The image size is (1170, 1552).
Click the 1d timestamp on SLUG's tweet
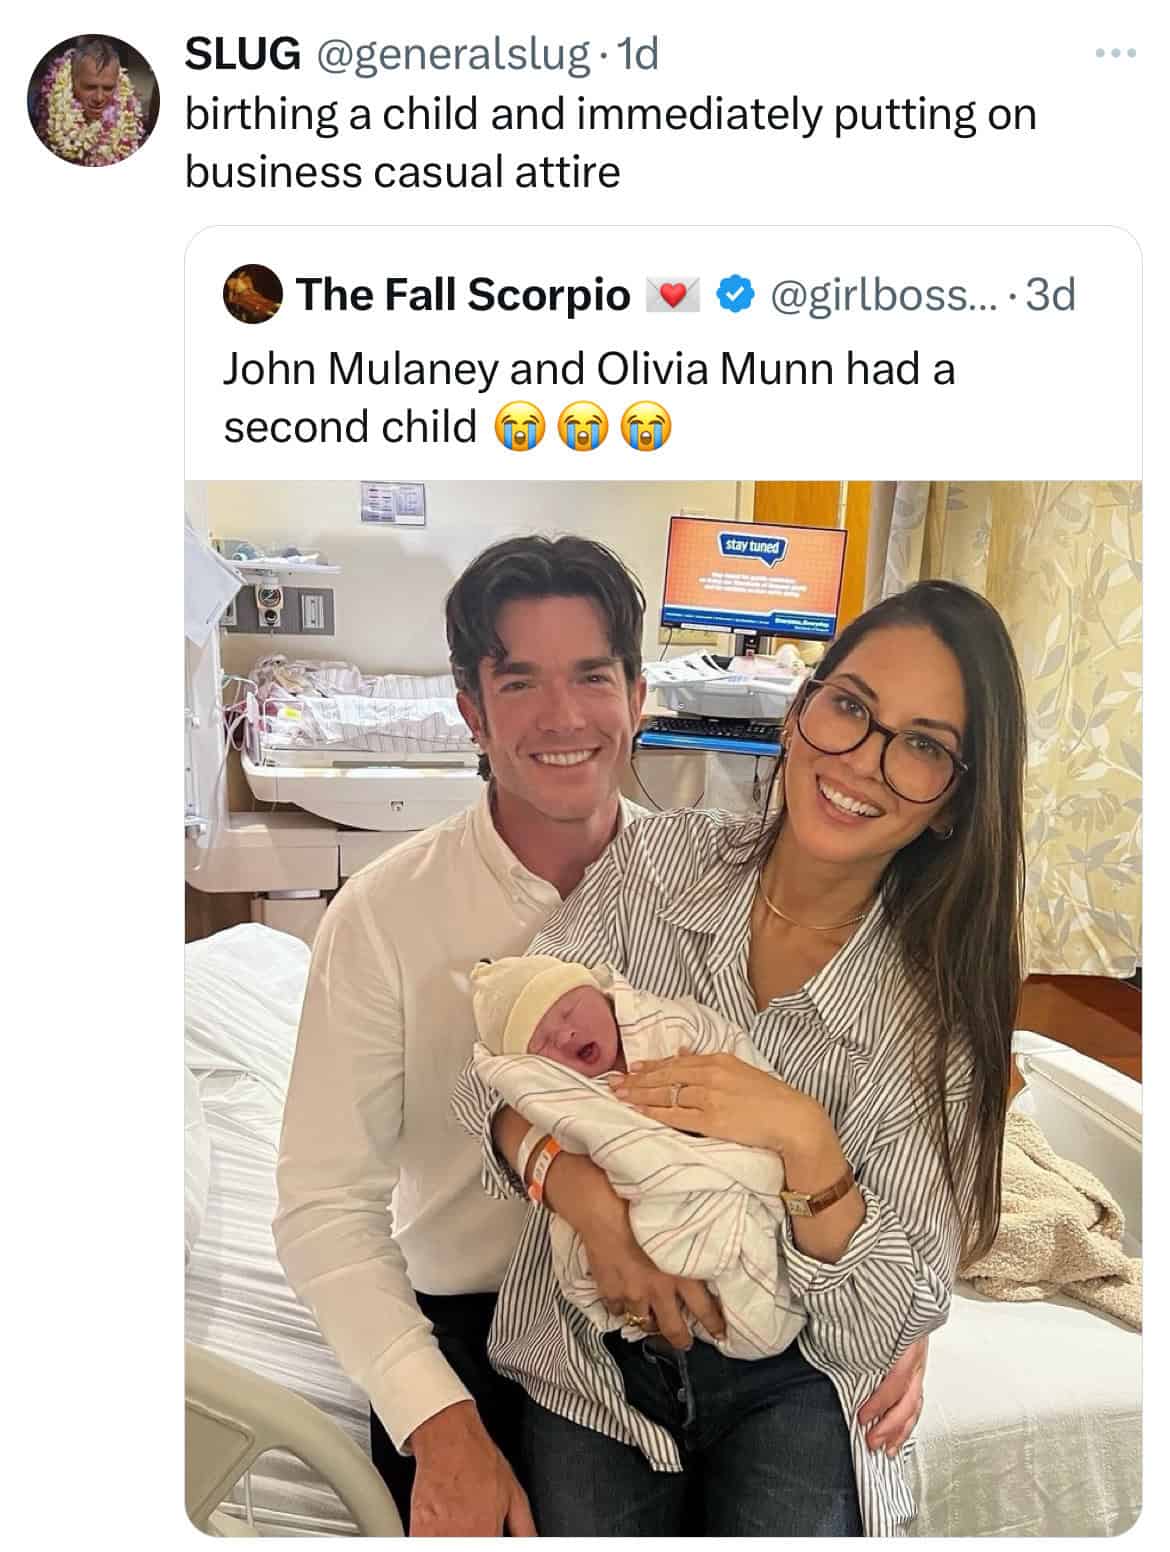click(638, 56)
